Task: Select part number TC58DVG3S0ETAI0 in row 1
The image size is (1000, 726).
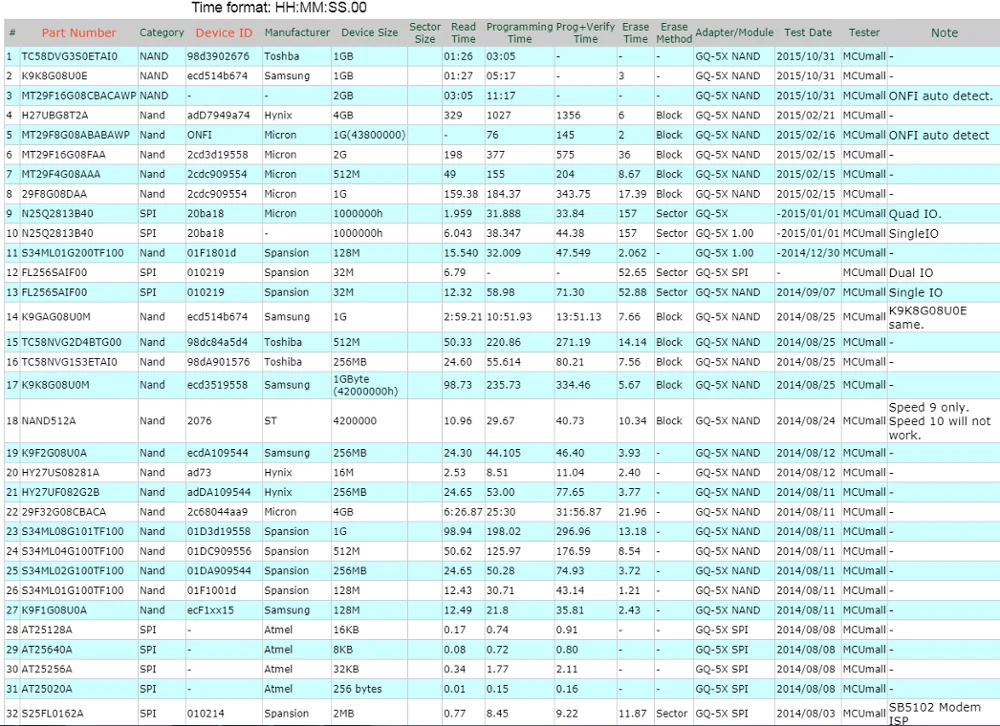Action: [70, 56]
